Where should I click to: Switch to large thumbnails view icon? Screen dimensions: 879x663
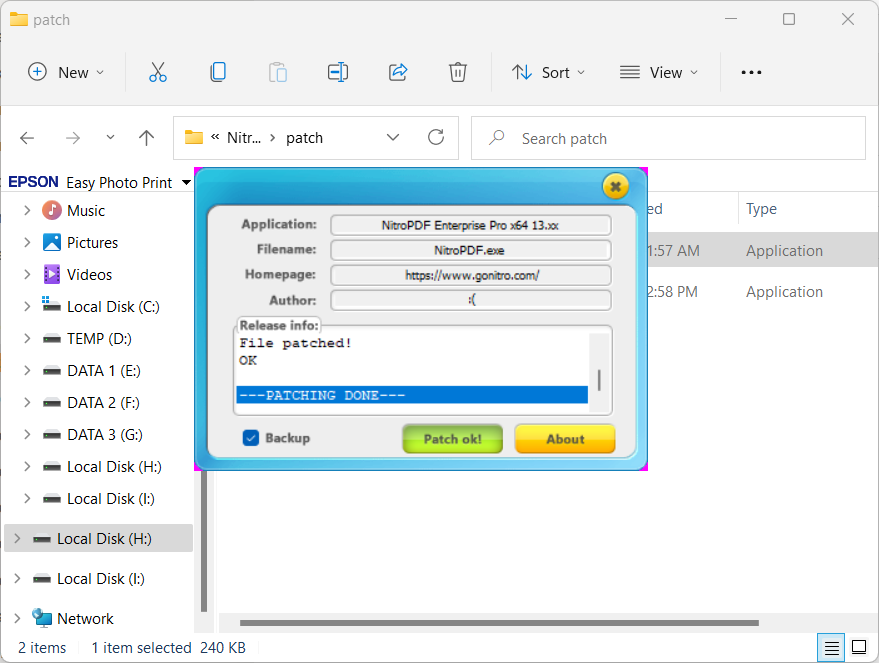tap(859, 648)
